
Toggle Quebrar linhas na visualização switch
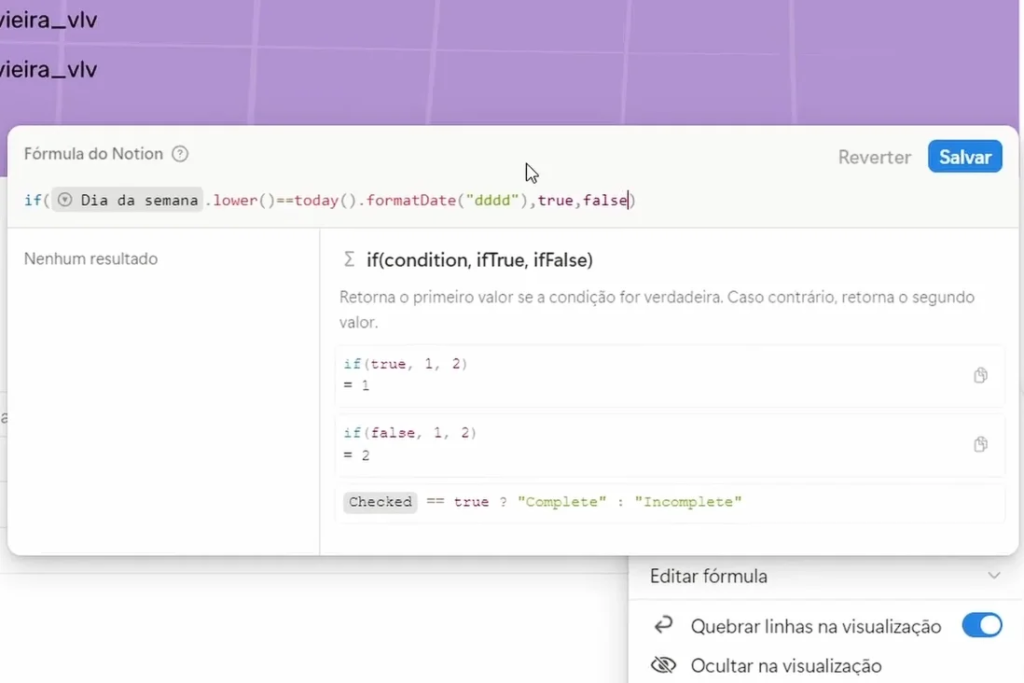click(982, 626)
